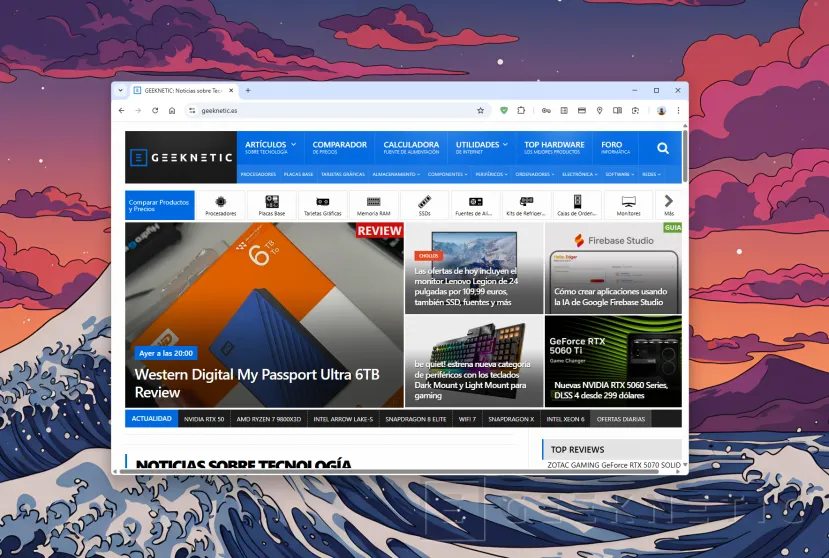Open the COMPARADOR de precios menu item
The width and height of the screenshot is (829, 558).
point(339,148)
